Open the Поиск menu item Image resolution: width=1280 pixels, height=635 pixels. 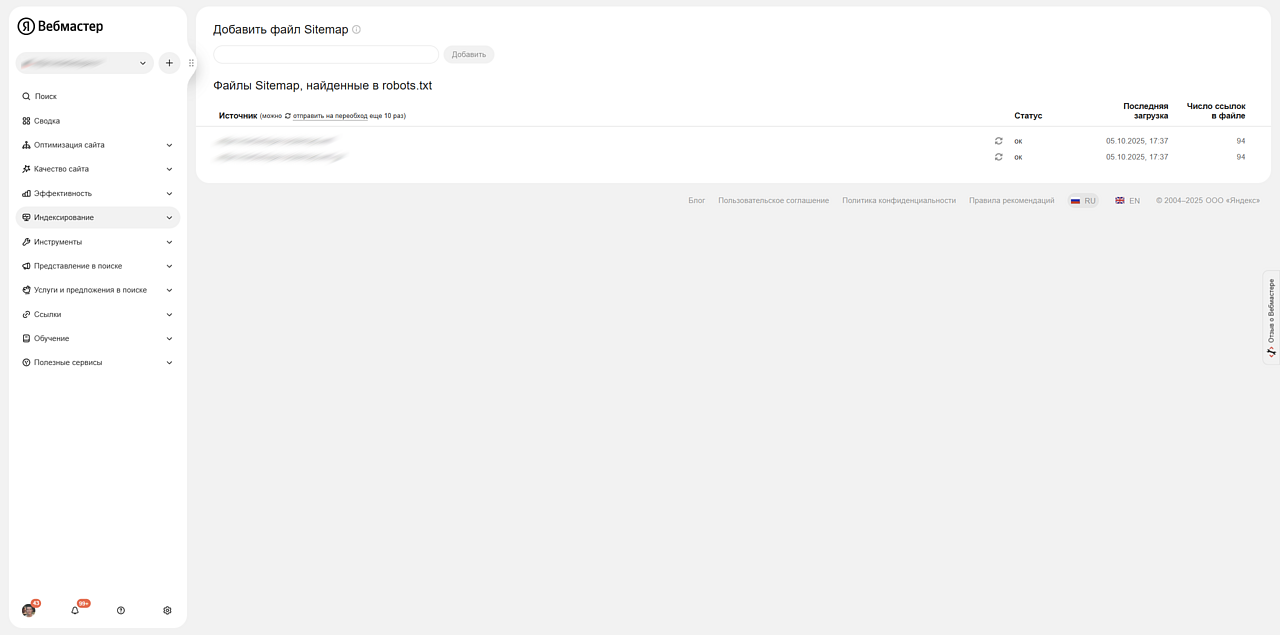(x=45, y=97)
